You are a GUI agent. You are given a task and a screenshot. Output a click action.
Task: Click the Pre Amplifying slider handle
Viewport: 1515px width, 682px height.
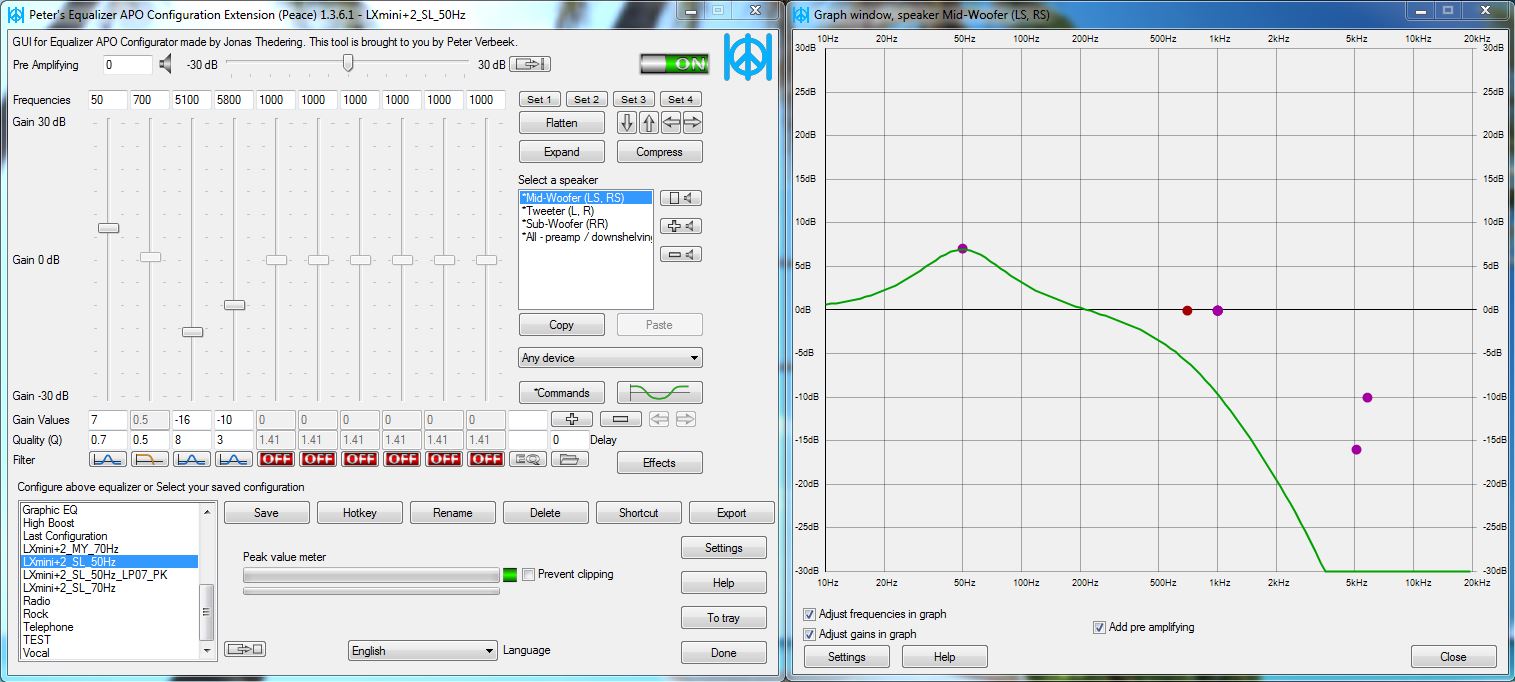coord(347,63)
